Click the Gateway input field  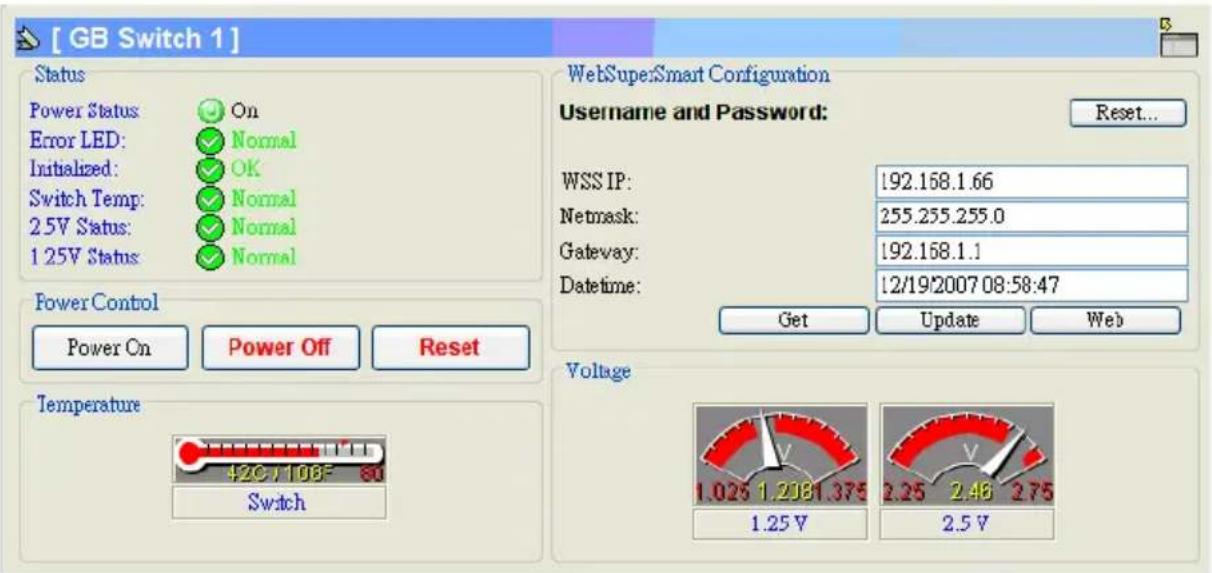pos(1031,251)
